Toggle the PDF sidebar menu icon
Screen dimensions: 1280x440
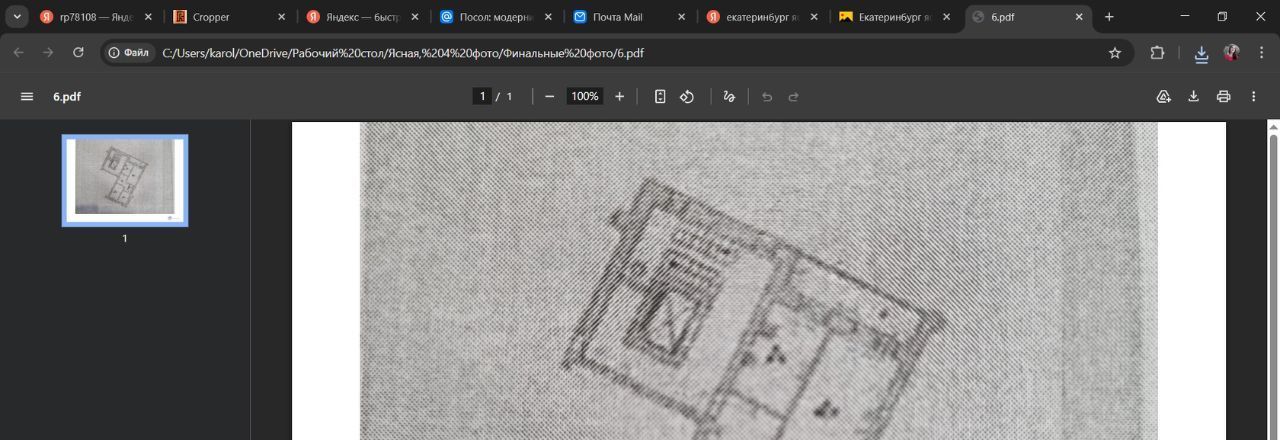coord(27,96)
